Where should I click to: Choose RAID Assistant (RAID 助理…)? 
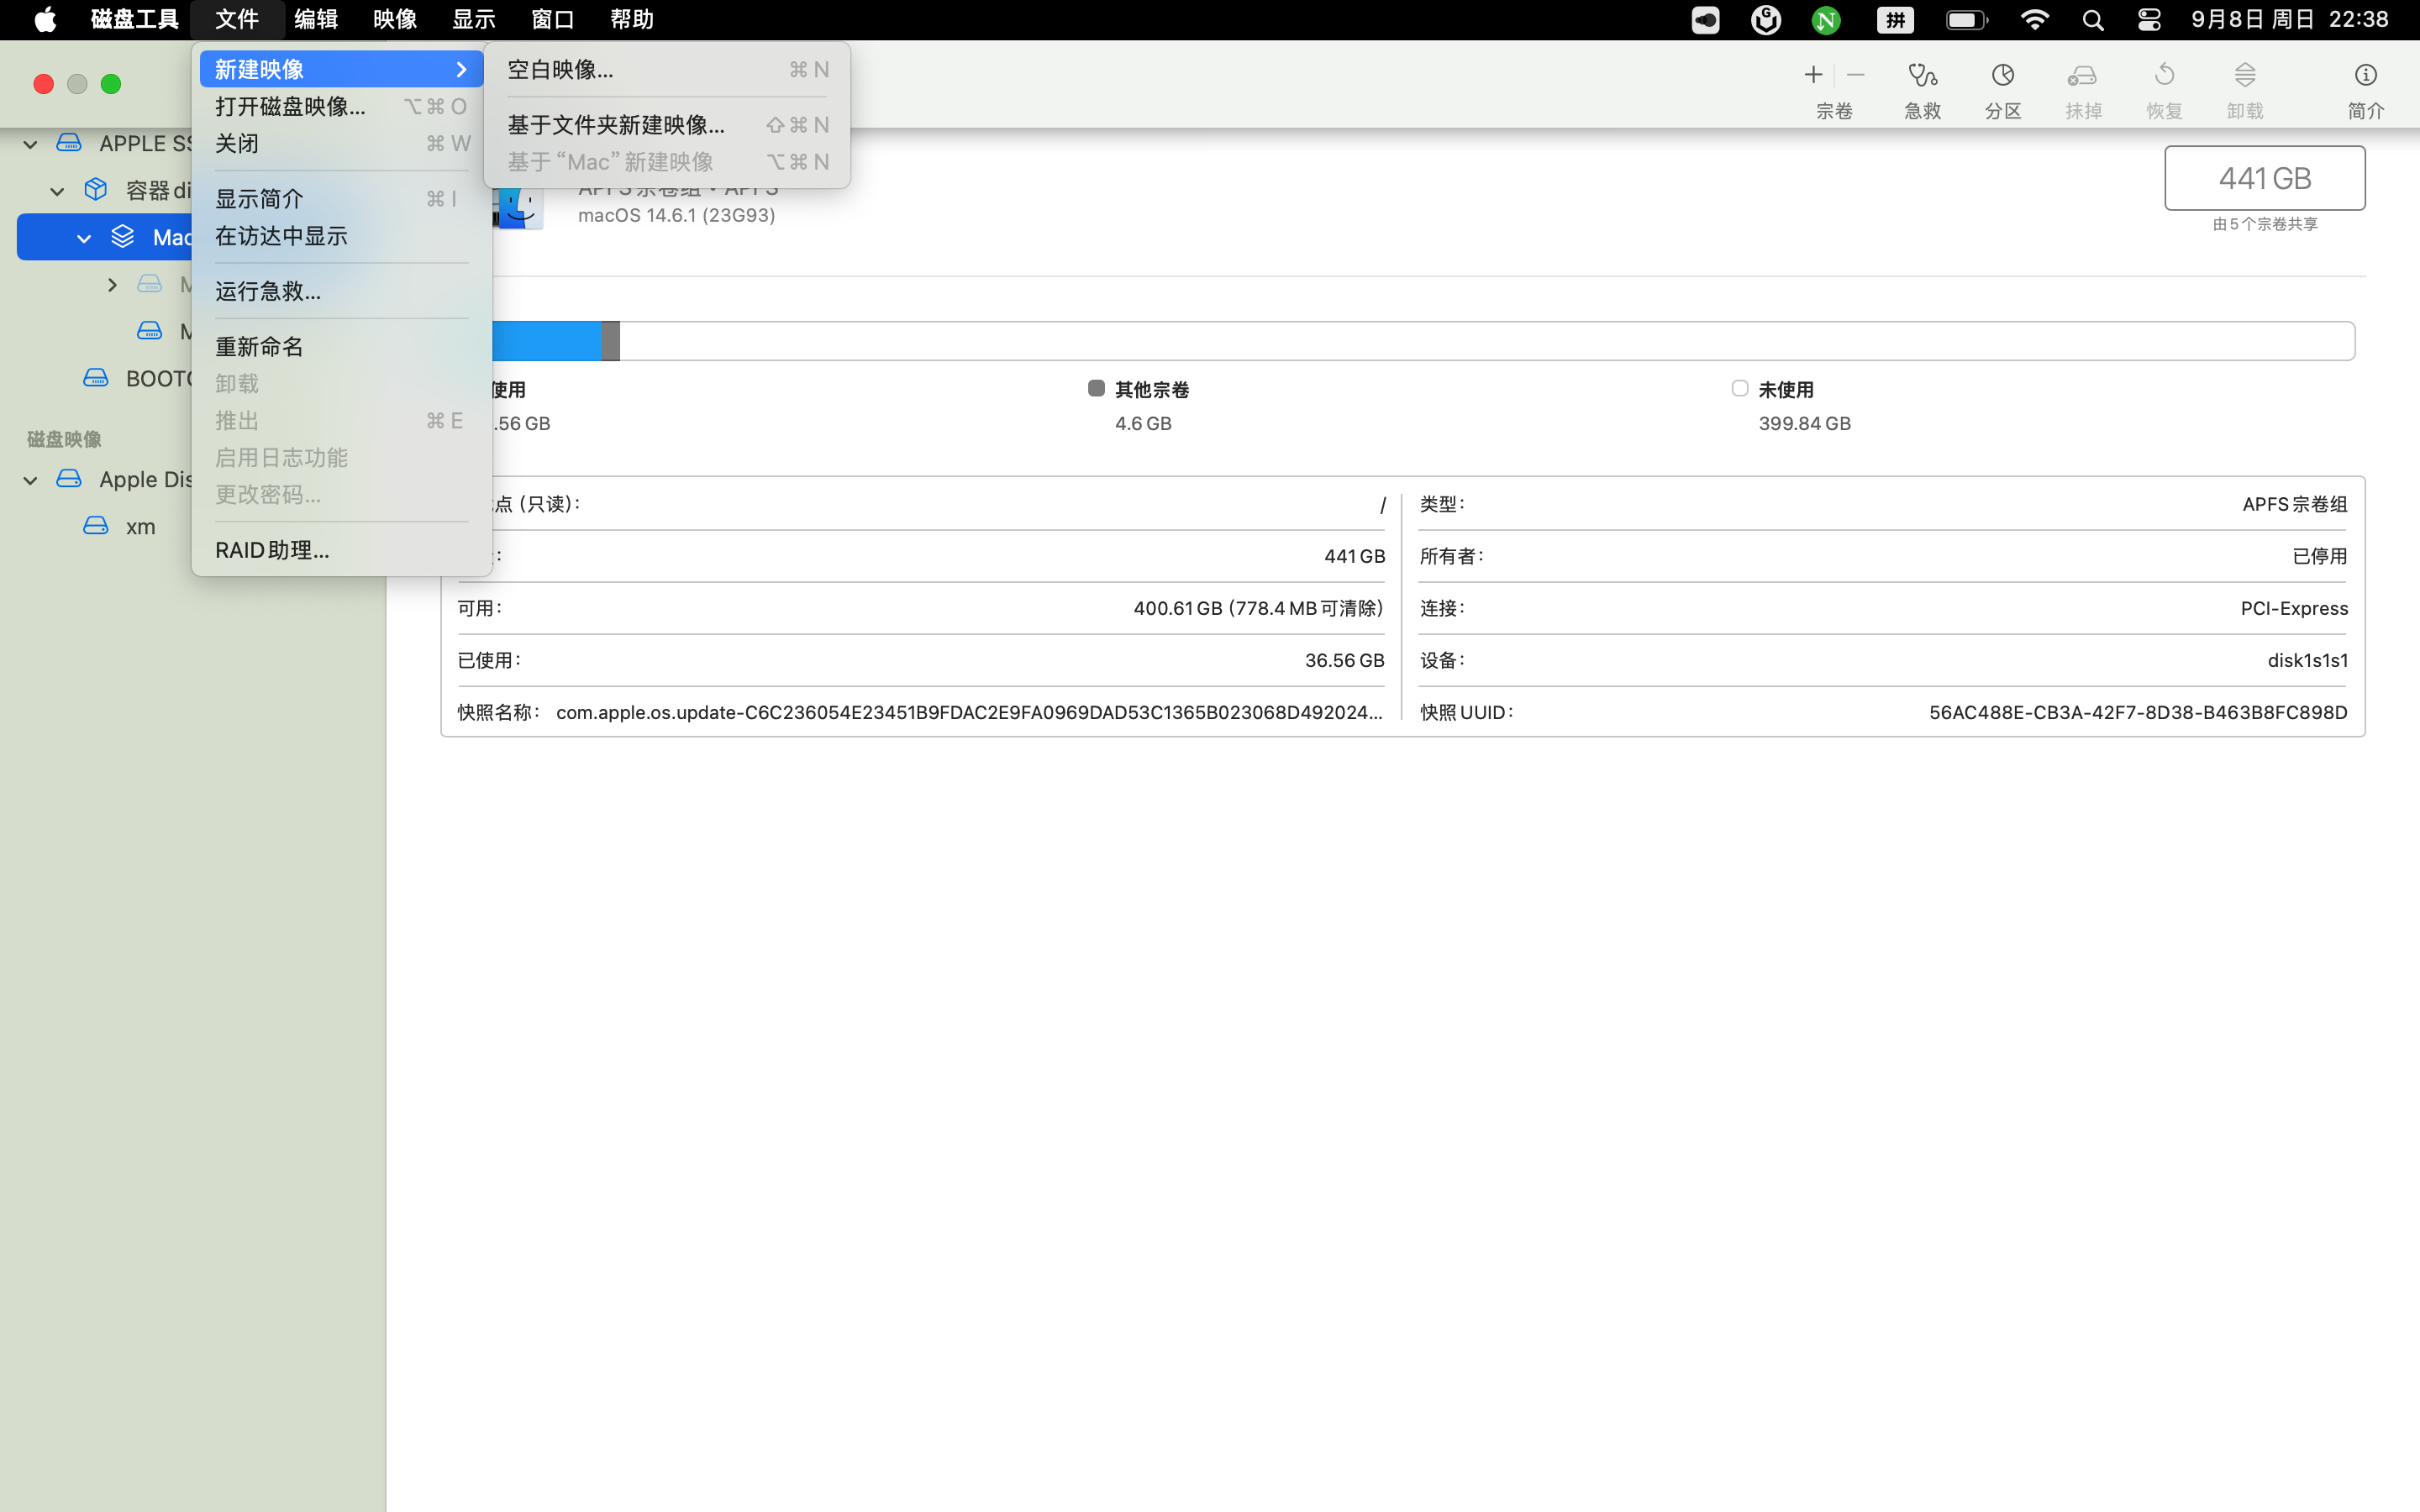click(341, 550)
